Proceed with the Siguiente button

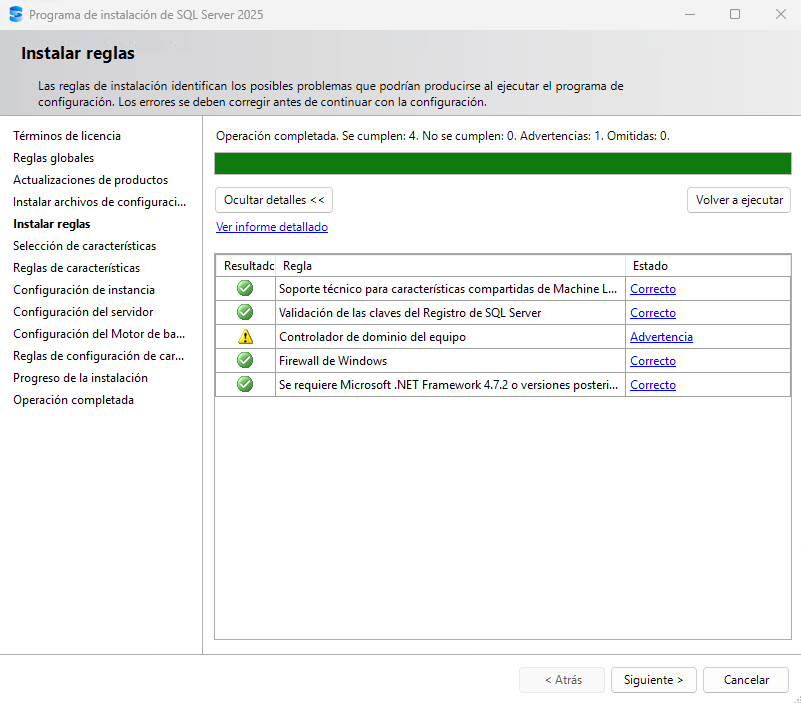click(x=653, y=680)
